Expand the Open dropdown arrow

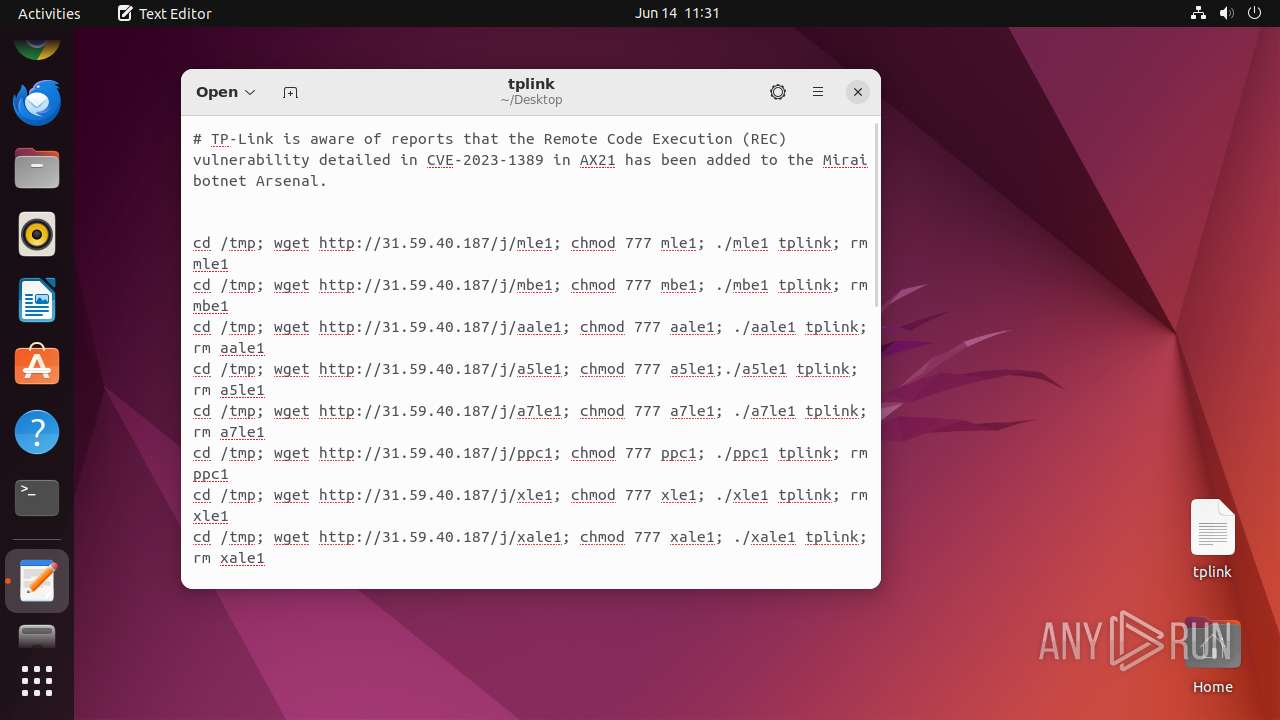pos(250,92)
